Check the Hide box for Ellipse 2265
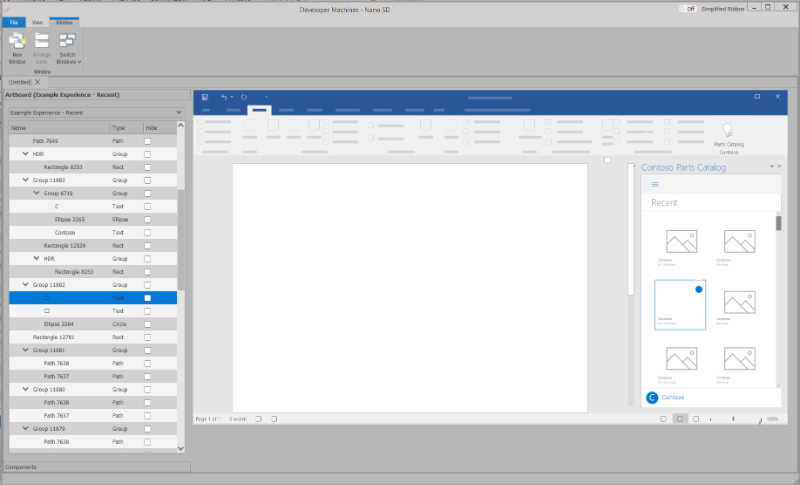 148,219
